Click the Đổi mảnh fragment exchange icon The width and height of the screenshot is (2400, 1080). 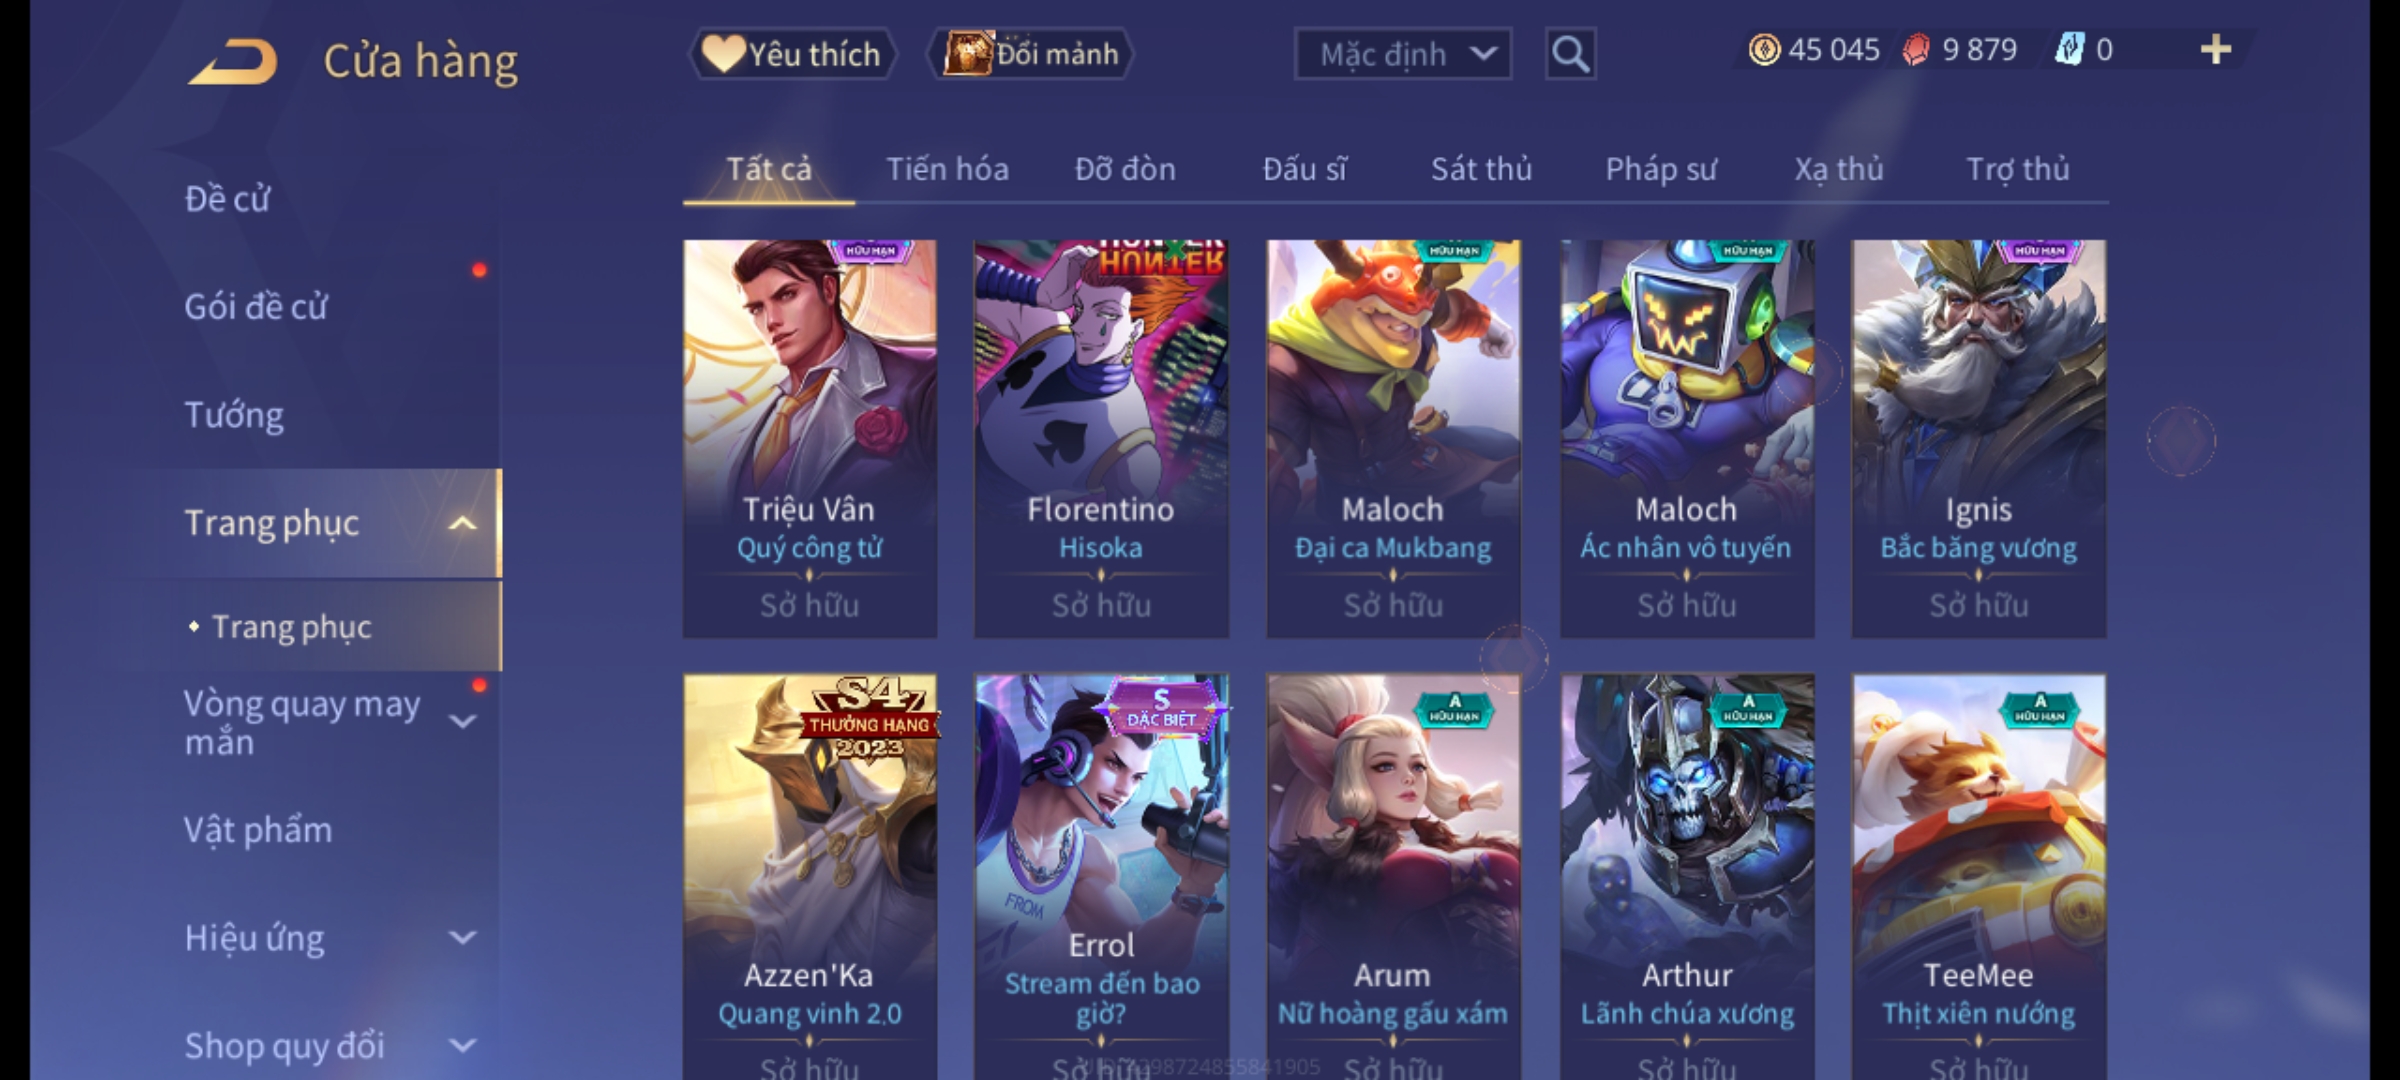(x=968, y=53)
